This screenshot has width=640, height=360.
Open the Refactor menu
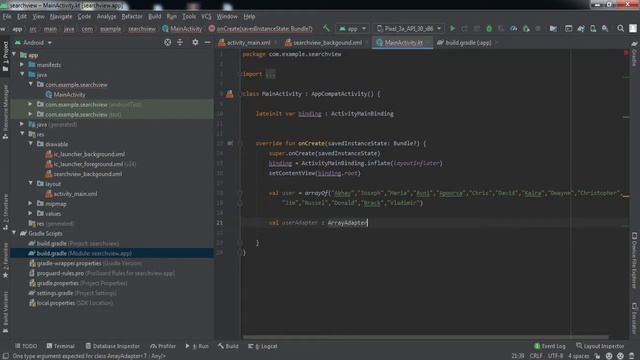pyautogui.click(x=132, y=17)
